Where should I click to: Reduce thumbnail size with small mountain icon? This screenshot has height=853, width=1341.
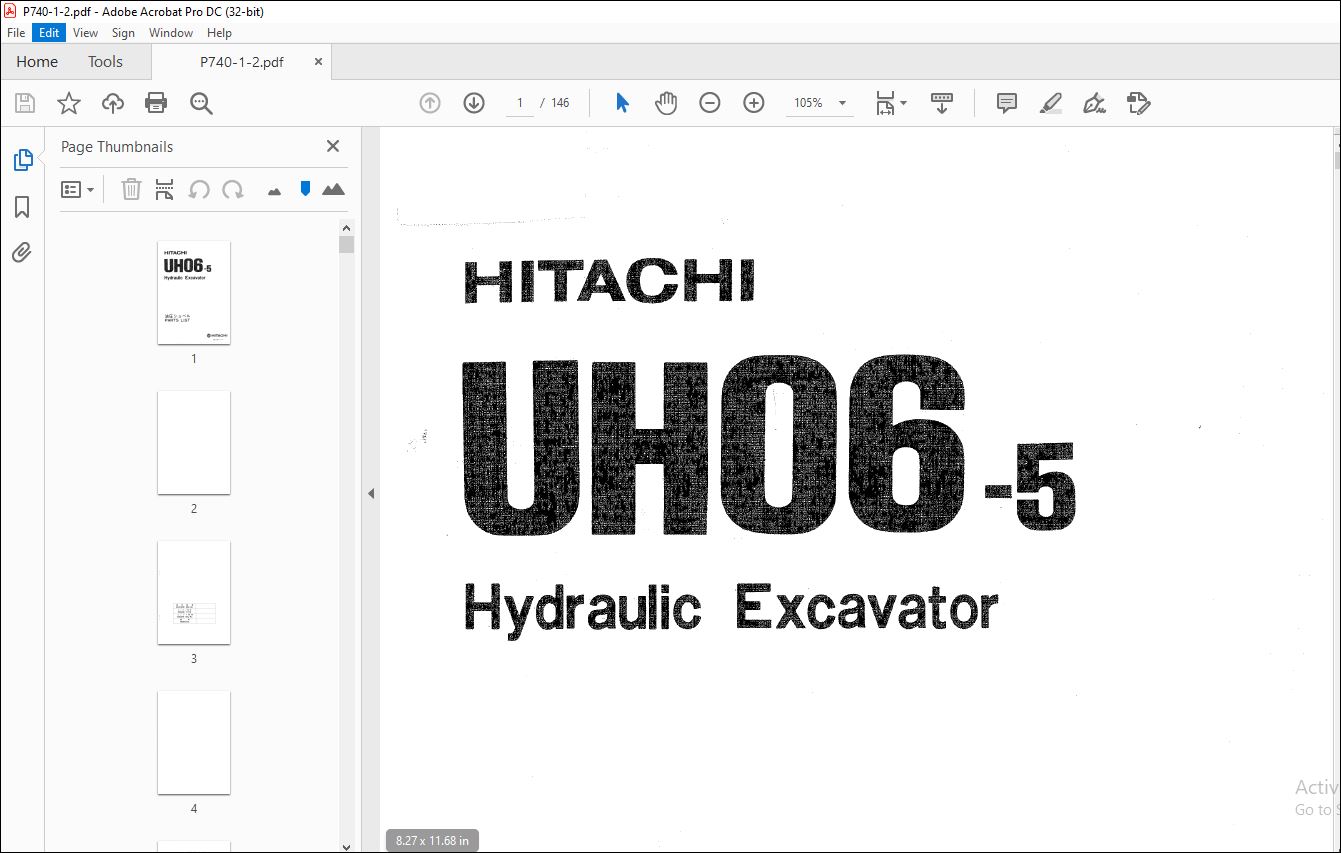[x=274, y=191]
